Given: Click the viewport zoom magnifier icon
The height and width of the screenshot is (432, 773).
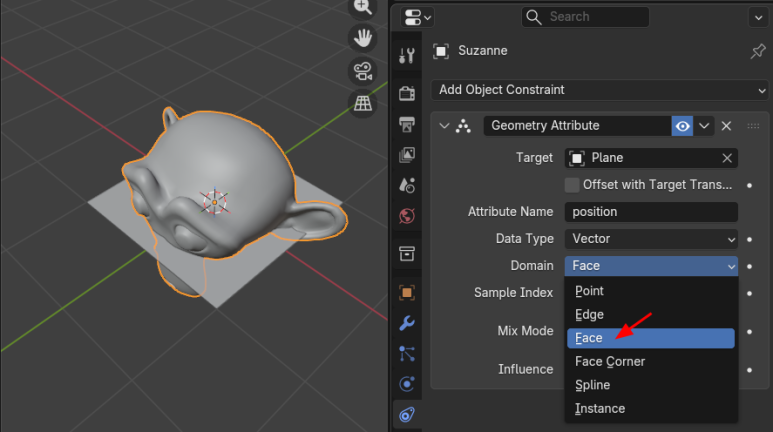Looking at the screenshot, I should coord(363,7).
